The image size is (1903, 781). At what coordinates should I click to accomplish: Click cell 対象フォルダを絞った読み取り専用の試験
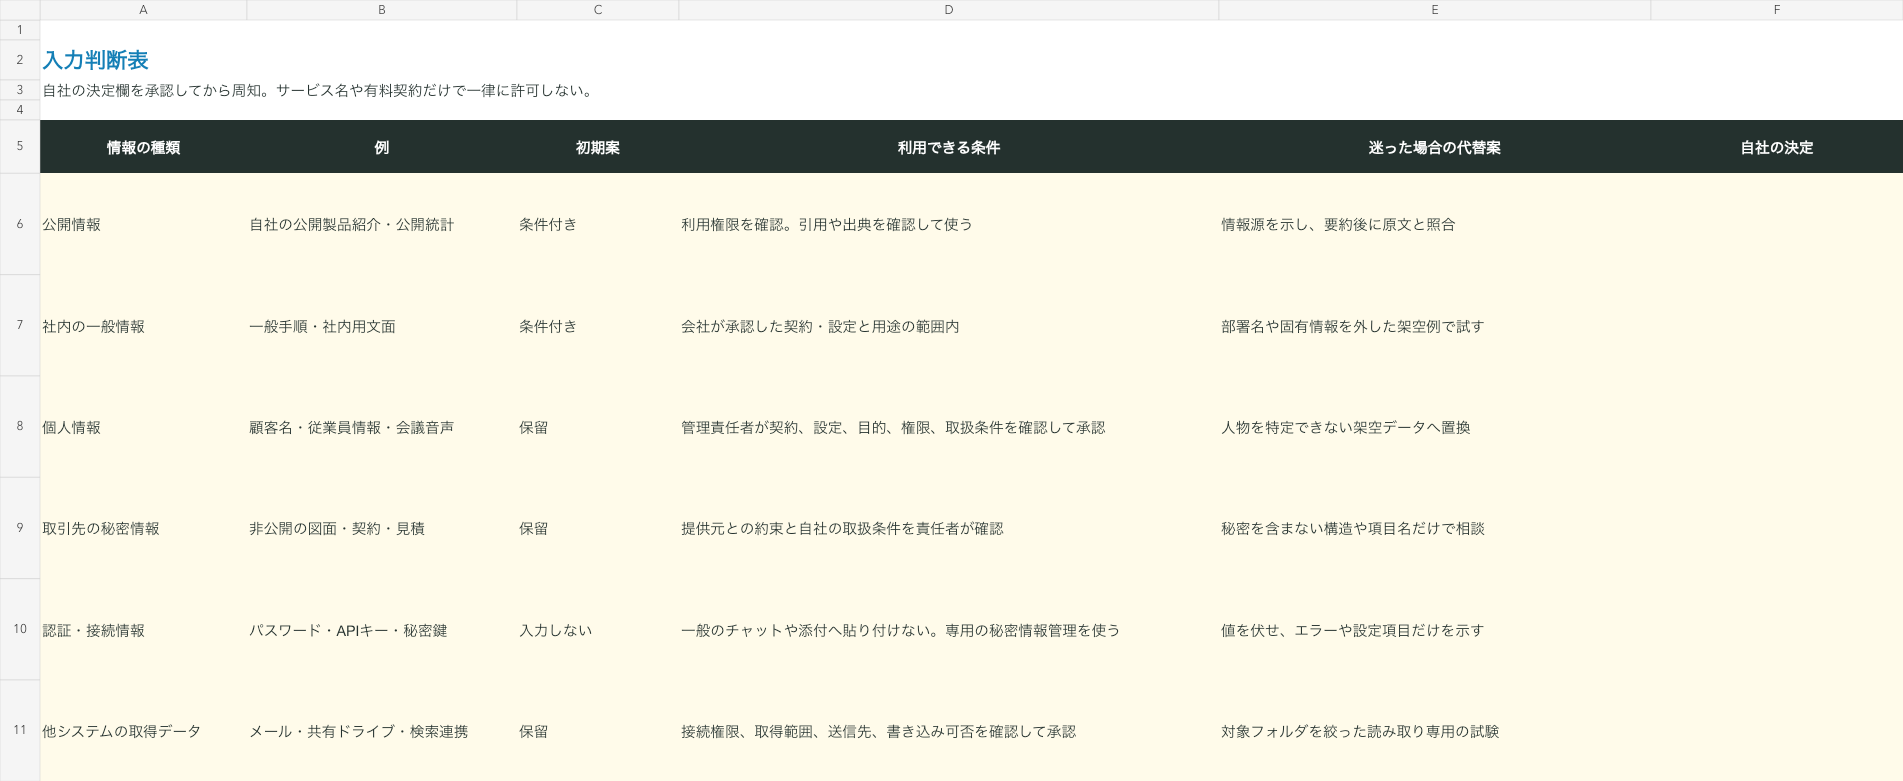1435,731
